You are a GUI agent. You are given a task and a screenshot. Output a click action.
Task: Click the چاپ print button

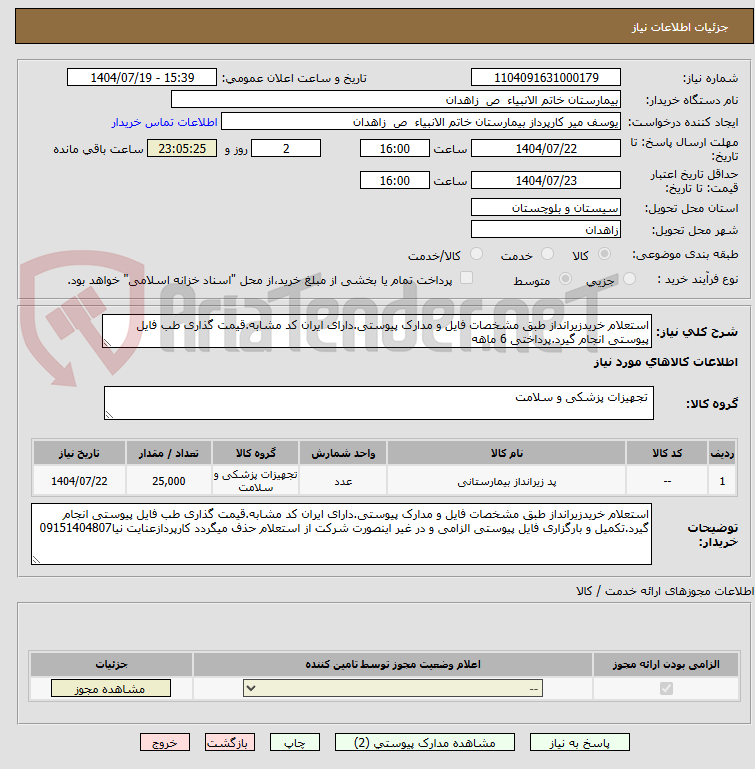click(x=295, y=743)
